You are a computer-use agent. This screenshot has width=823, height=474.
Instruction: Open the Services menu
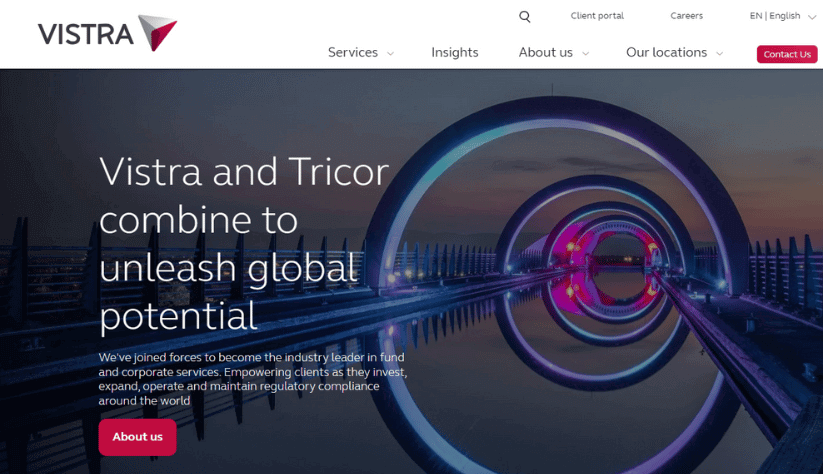[x=353, y=52]
